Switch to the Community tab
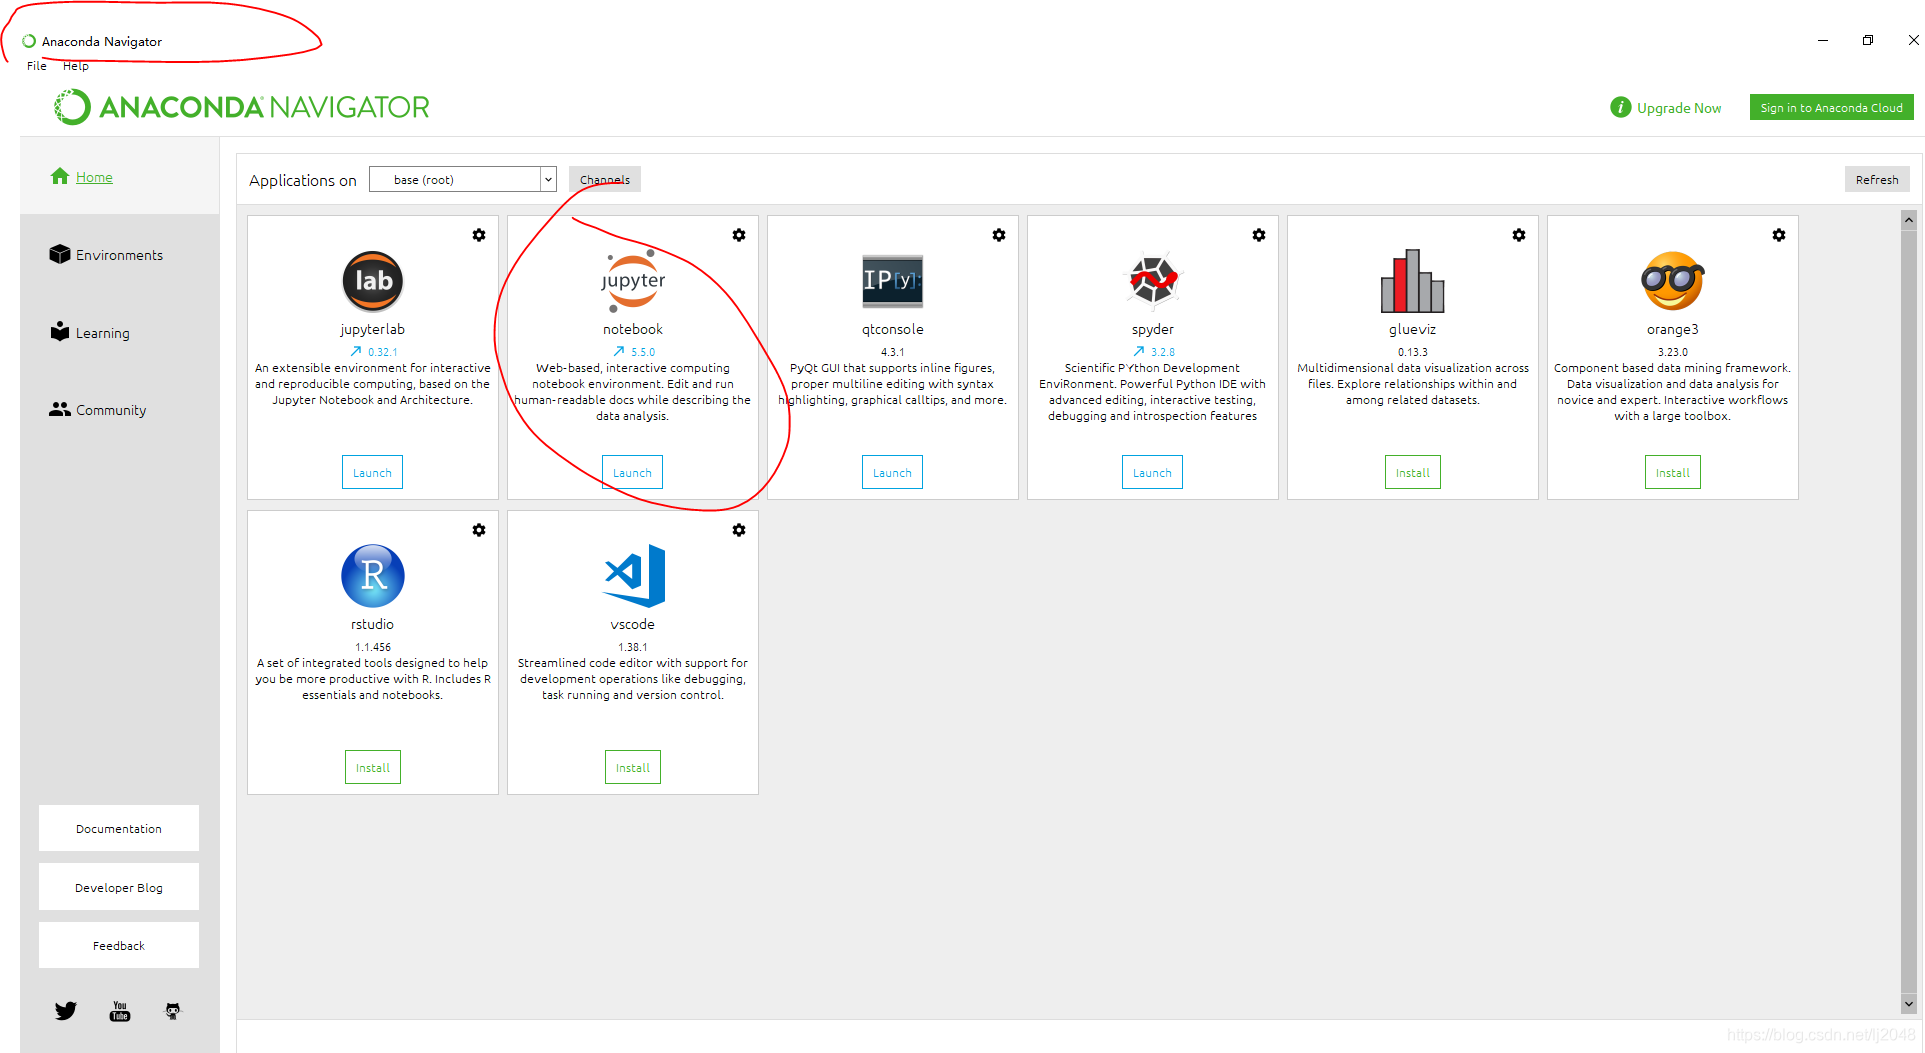Screen dimensions: 1925x1053 pos(98,410)
